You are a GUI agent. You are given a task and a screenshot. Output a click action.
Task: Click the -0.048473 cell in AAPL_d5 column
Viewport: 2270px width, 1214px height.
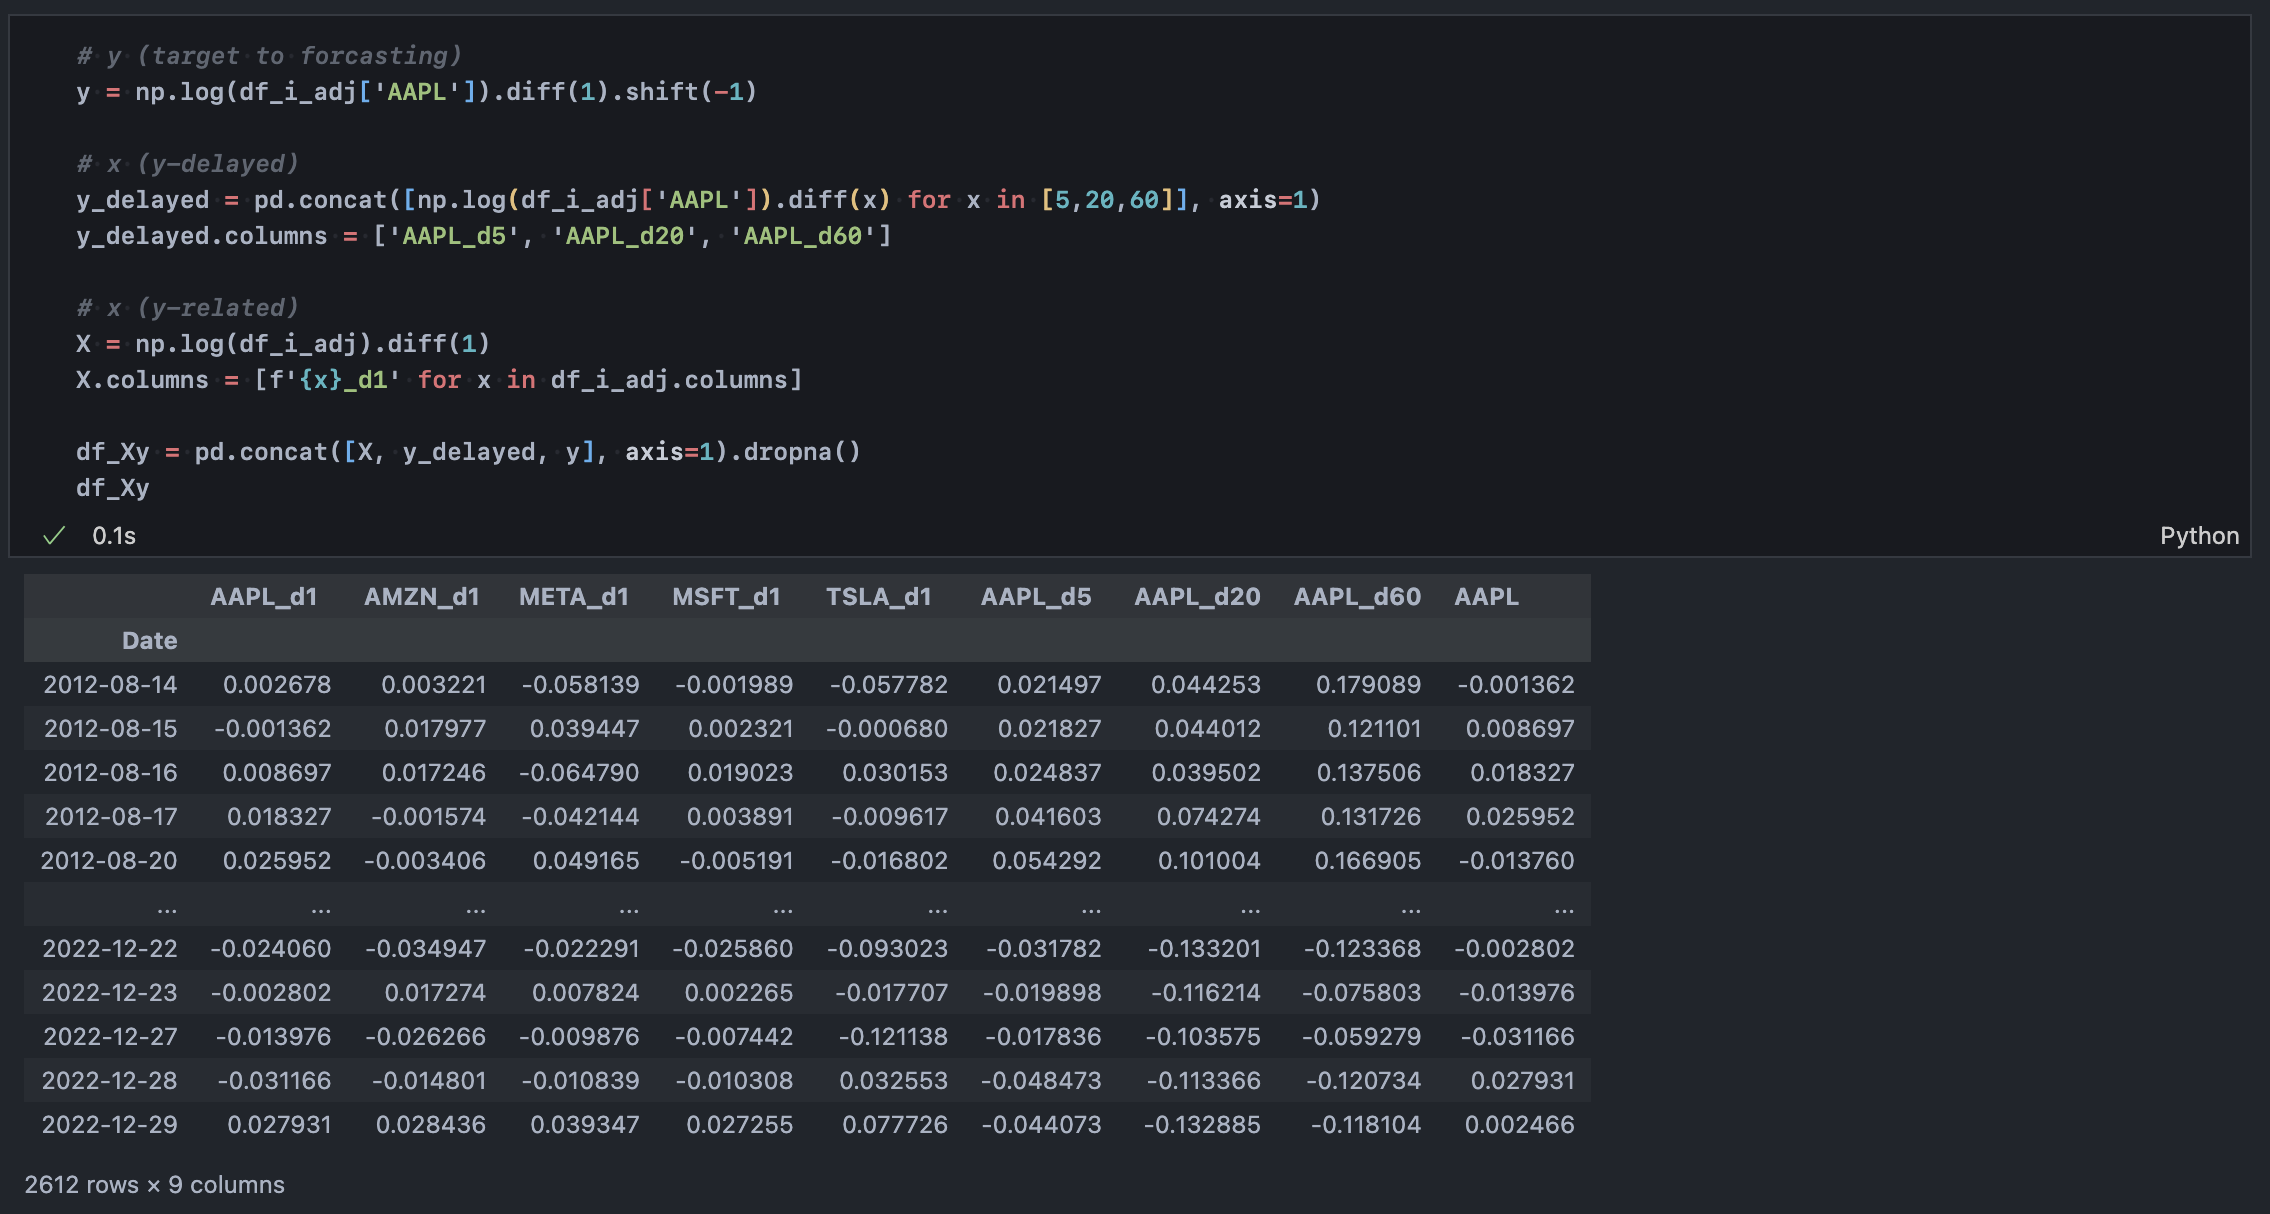(1041, 1081)
